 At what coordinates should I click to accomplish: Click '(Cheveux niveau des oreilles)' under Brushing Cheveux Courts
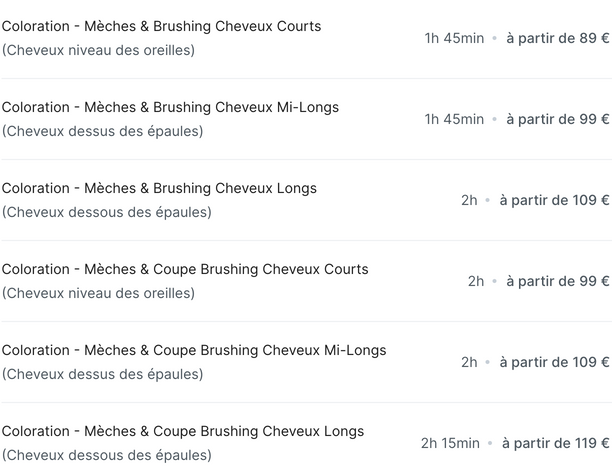coord(98,50)
